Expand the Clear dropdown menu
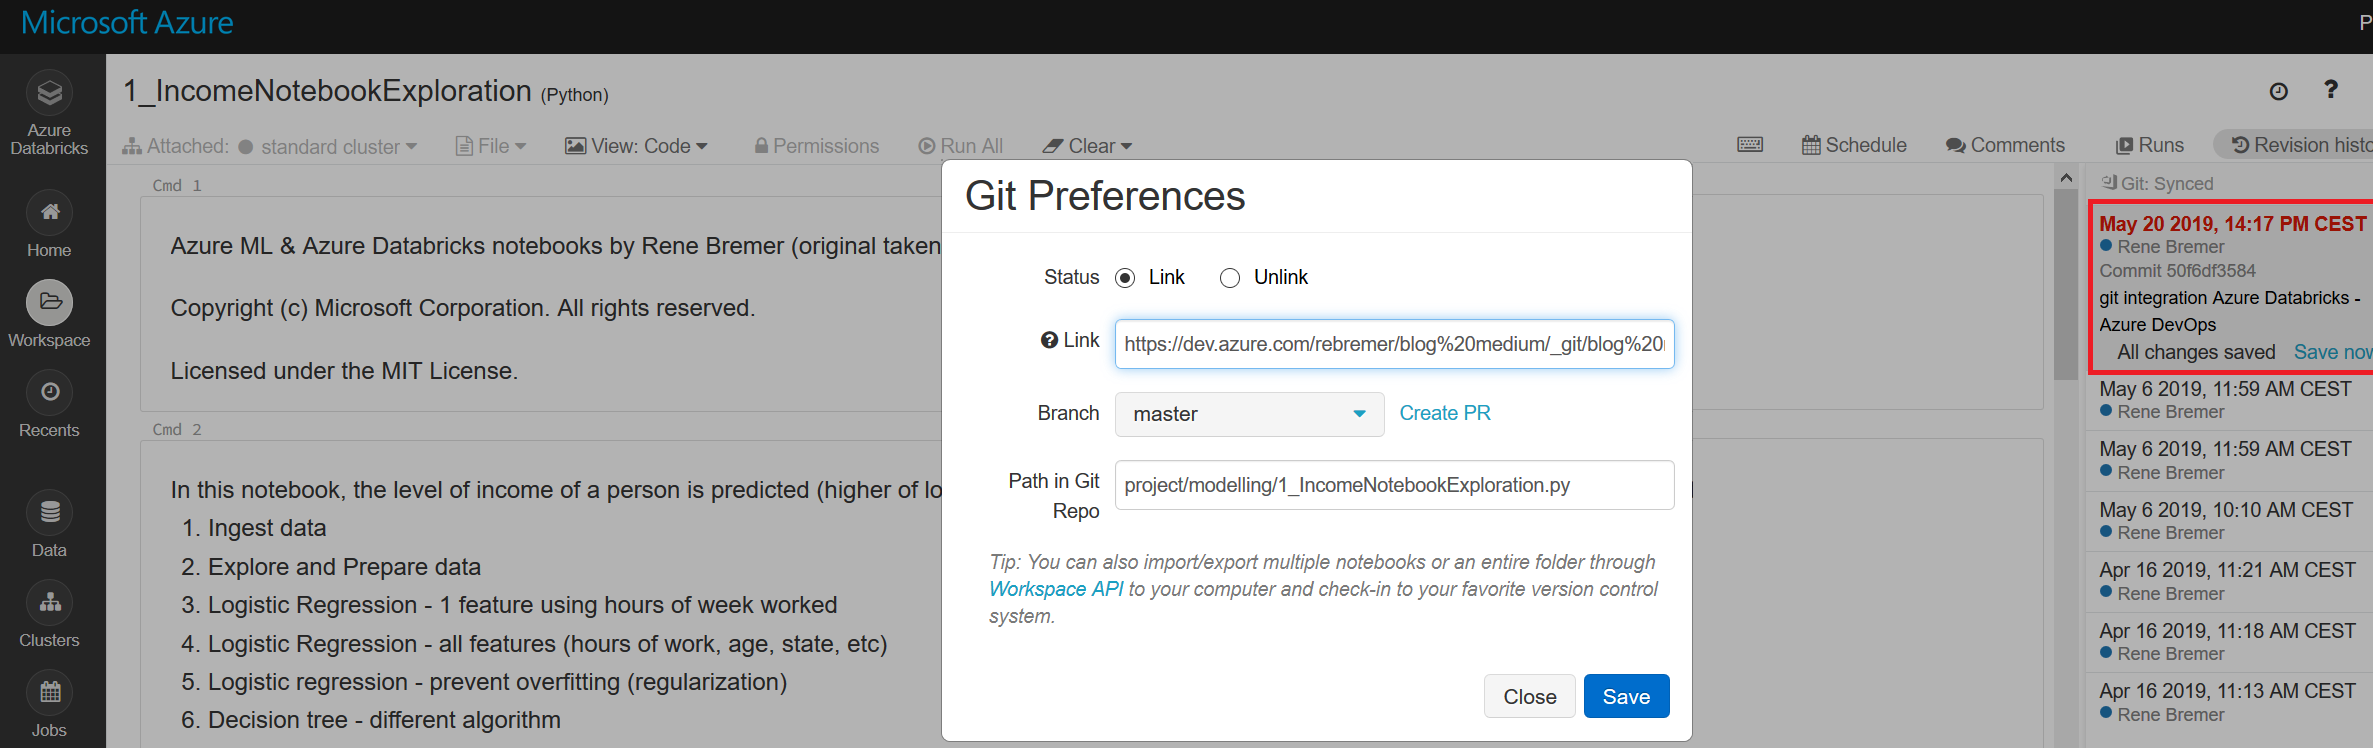This screenshot has height=748, width=2373. coord(1087,146)
